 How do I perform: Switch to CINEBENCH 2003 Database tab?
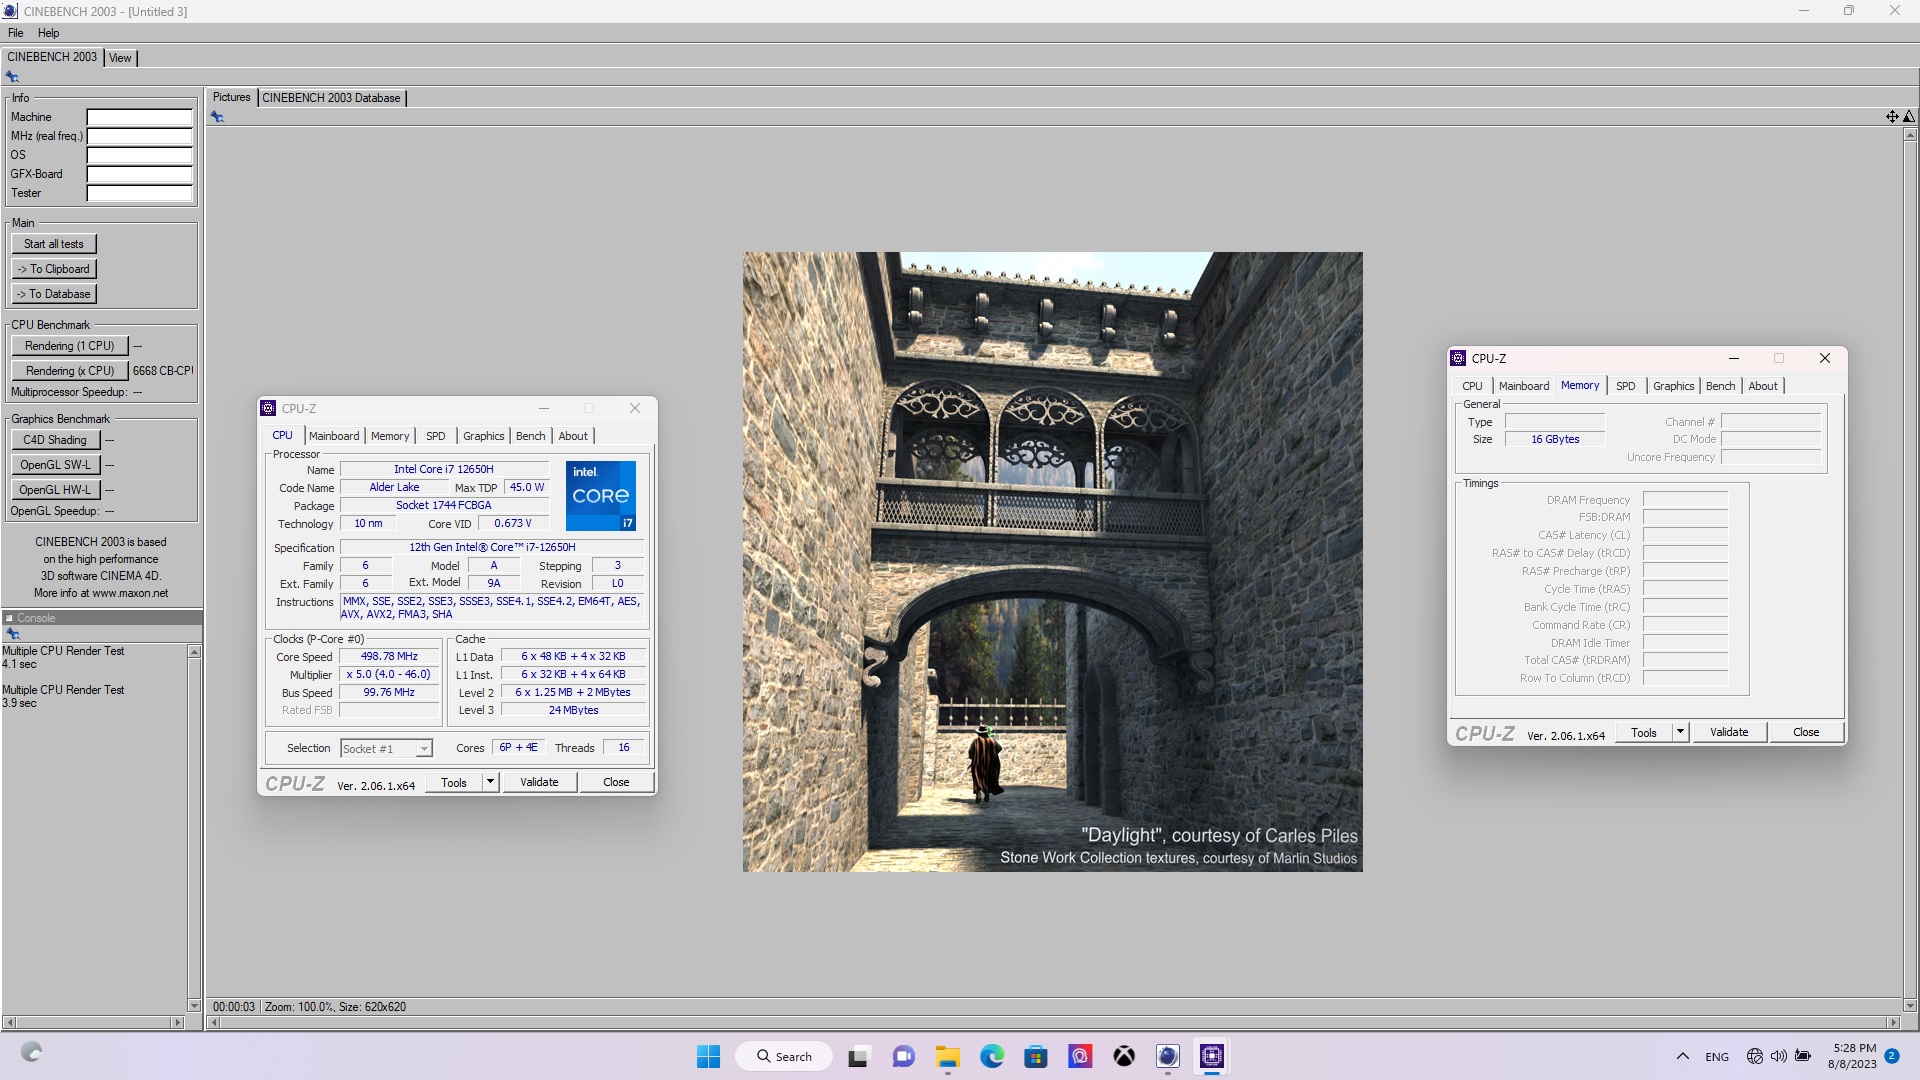coord(331,98)
